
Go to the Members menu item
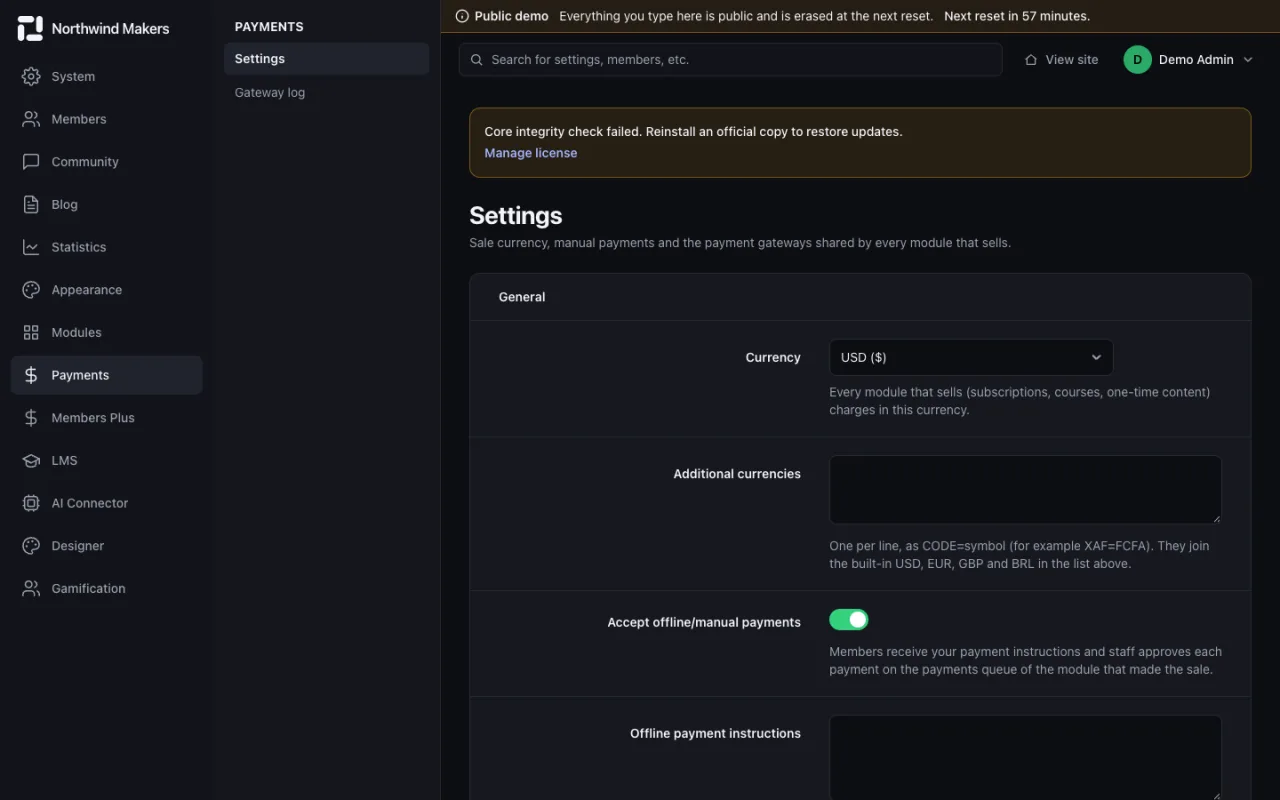click(x=106, y=119)
